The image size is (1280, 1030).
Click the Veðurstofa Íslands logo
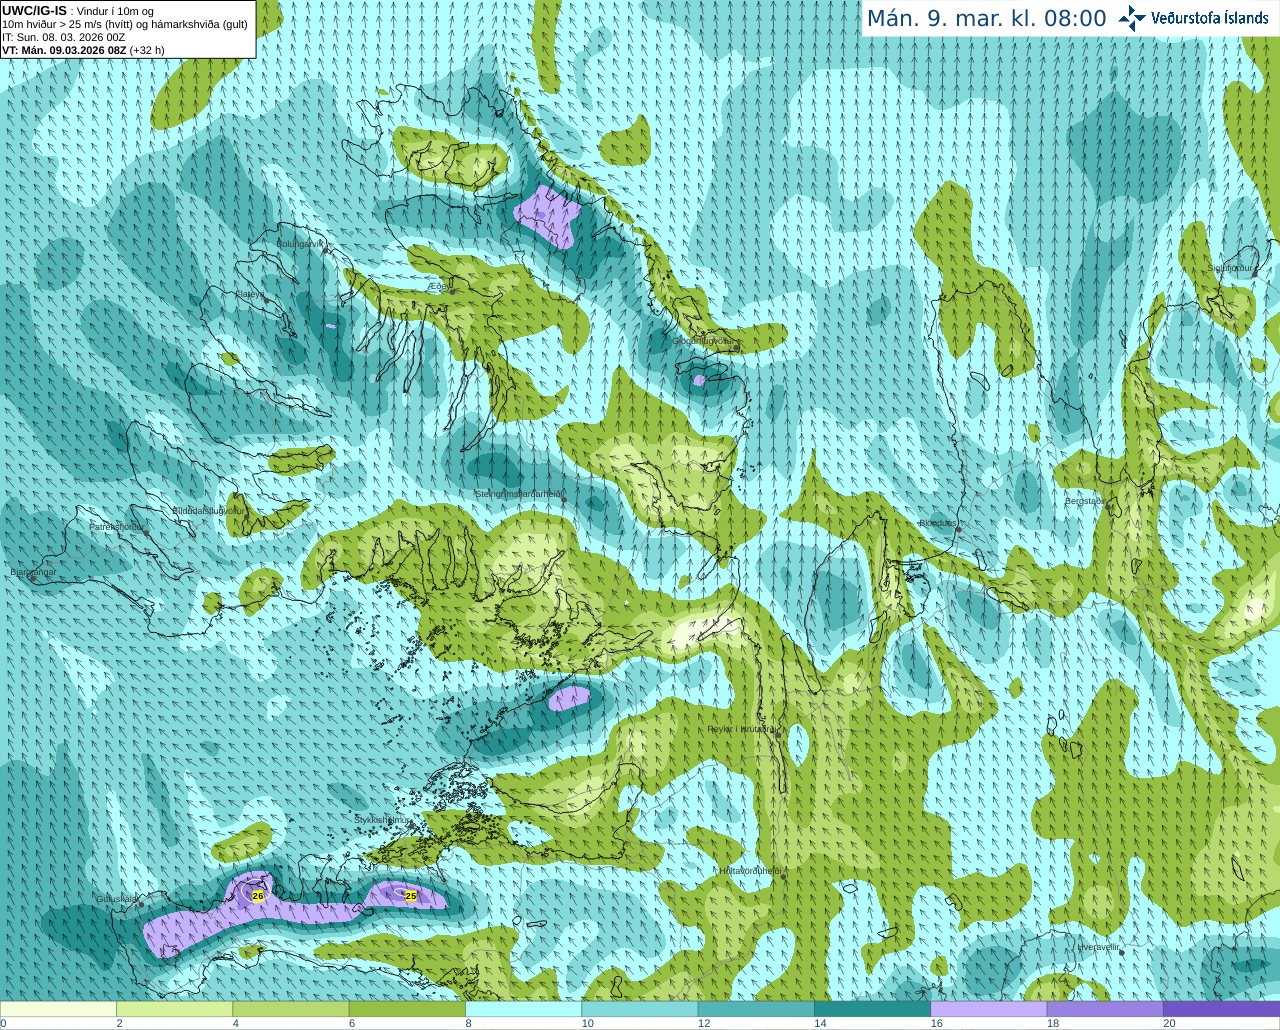coord(1194,18)
